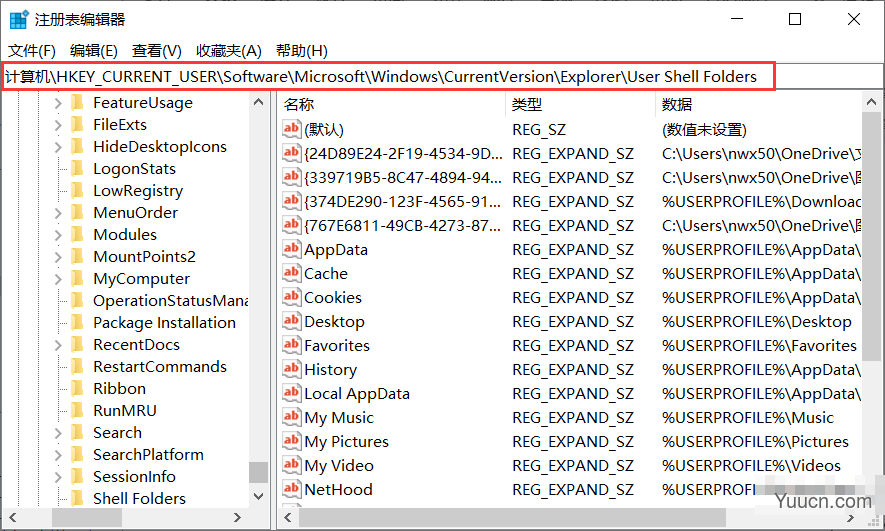
Task: Click the tree pane horizontal scroll right arrow
Action: [x=237, y=517]
